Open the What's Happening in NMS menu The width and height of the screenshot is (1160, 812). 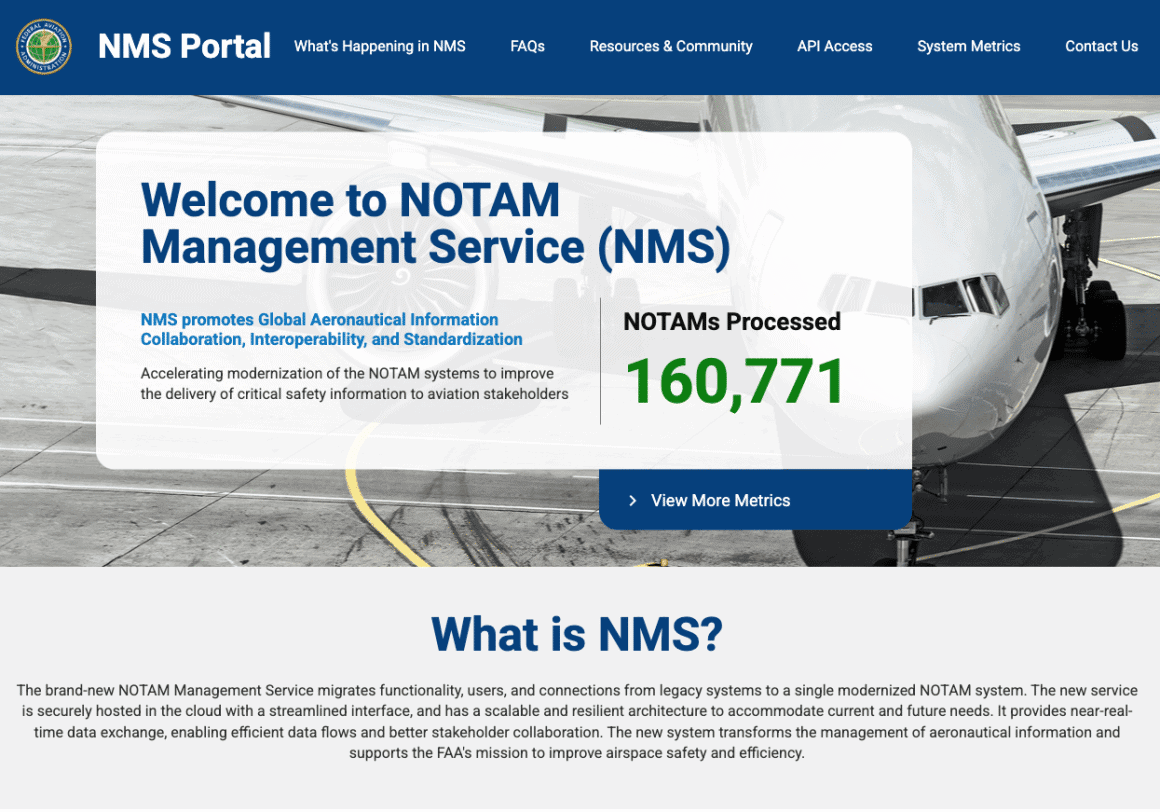pyautogui.click(x=379, y=46)
